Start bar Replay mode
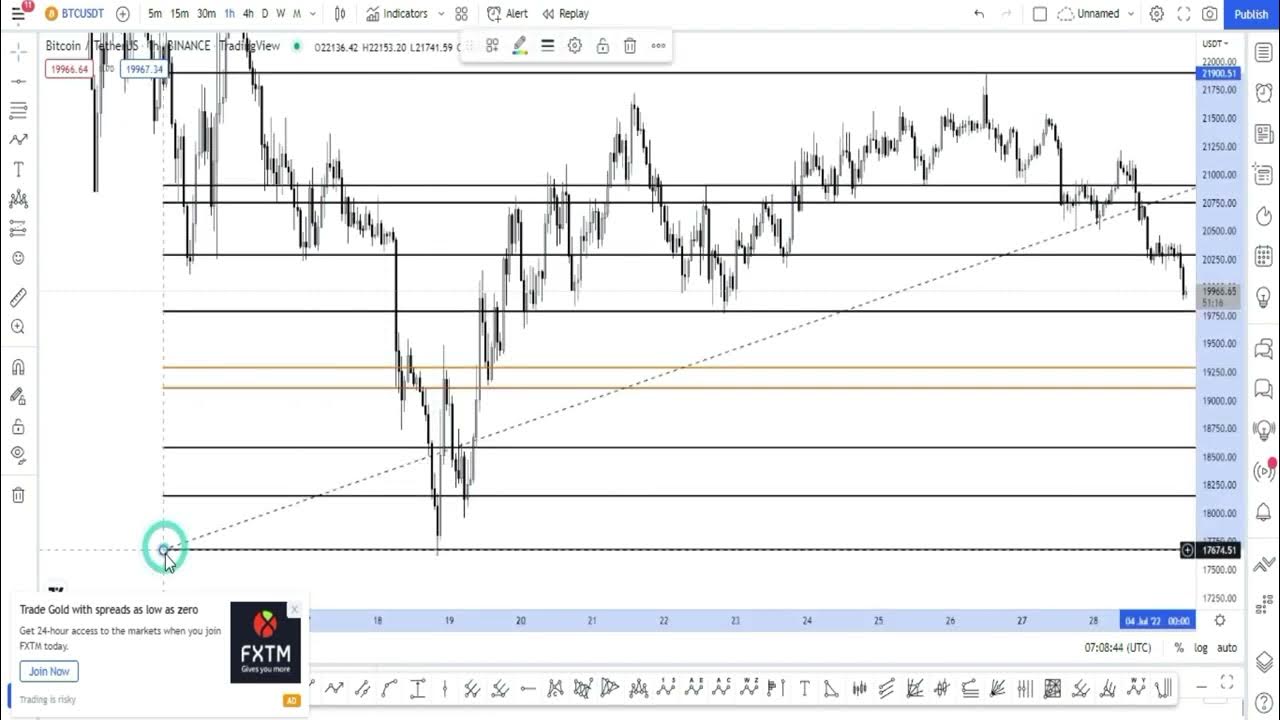Screen dimensions: 1280x720 (x=565, y=14)
